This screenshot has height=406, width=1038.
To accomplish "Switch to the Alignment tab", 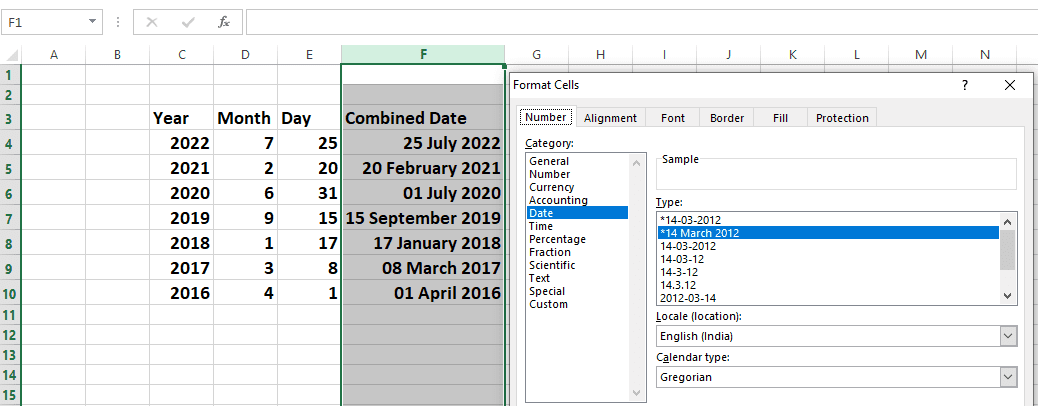I will [610, 118].
